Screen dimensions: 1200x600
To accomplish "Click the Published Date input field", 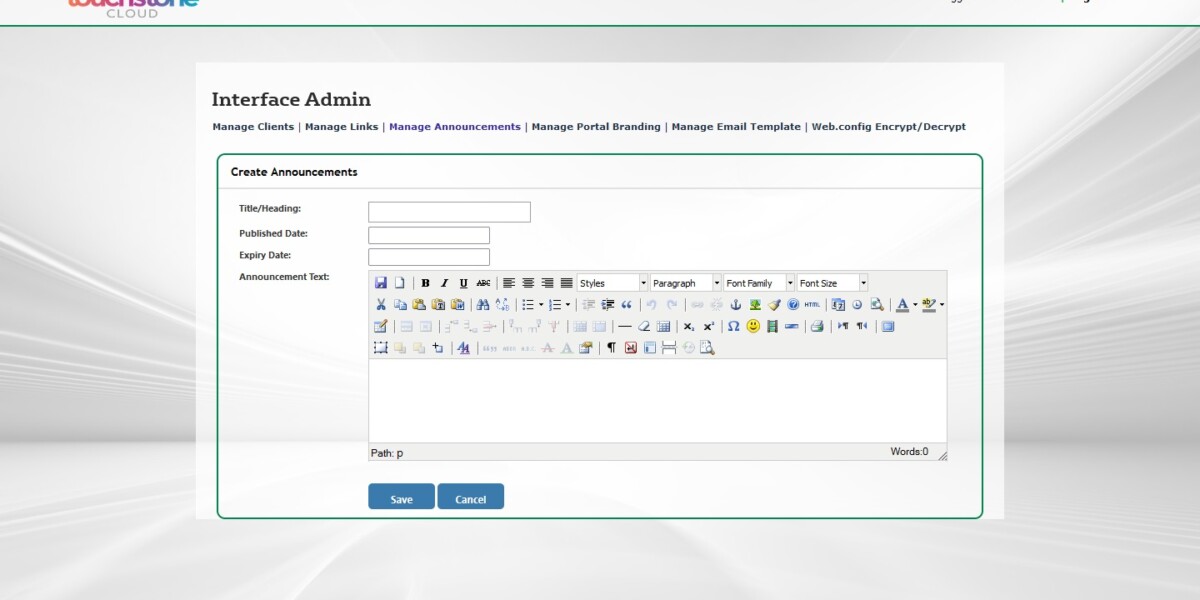I will pos(428,234).
